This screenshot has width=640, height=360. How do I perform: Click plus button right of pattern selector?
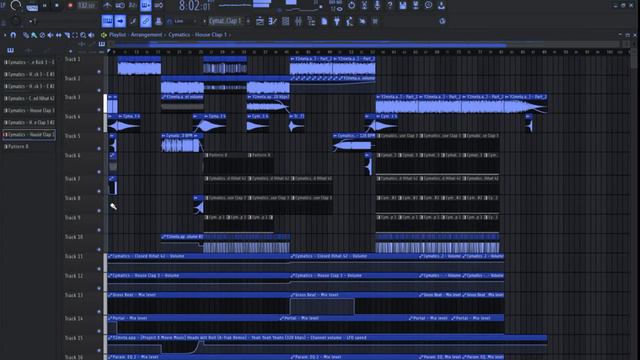[248, 21]
